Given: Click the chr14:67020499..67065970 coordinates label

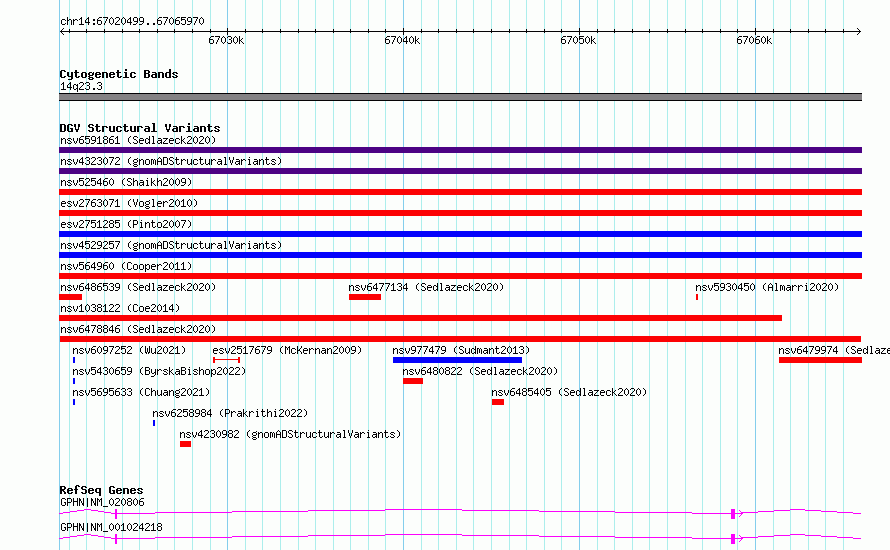Looking at the screenshot, I should (x=132, y=21).
